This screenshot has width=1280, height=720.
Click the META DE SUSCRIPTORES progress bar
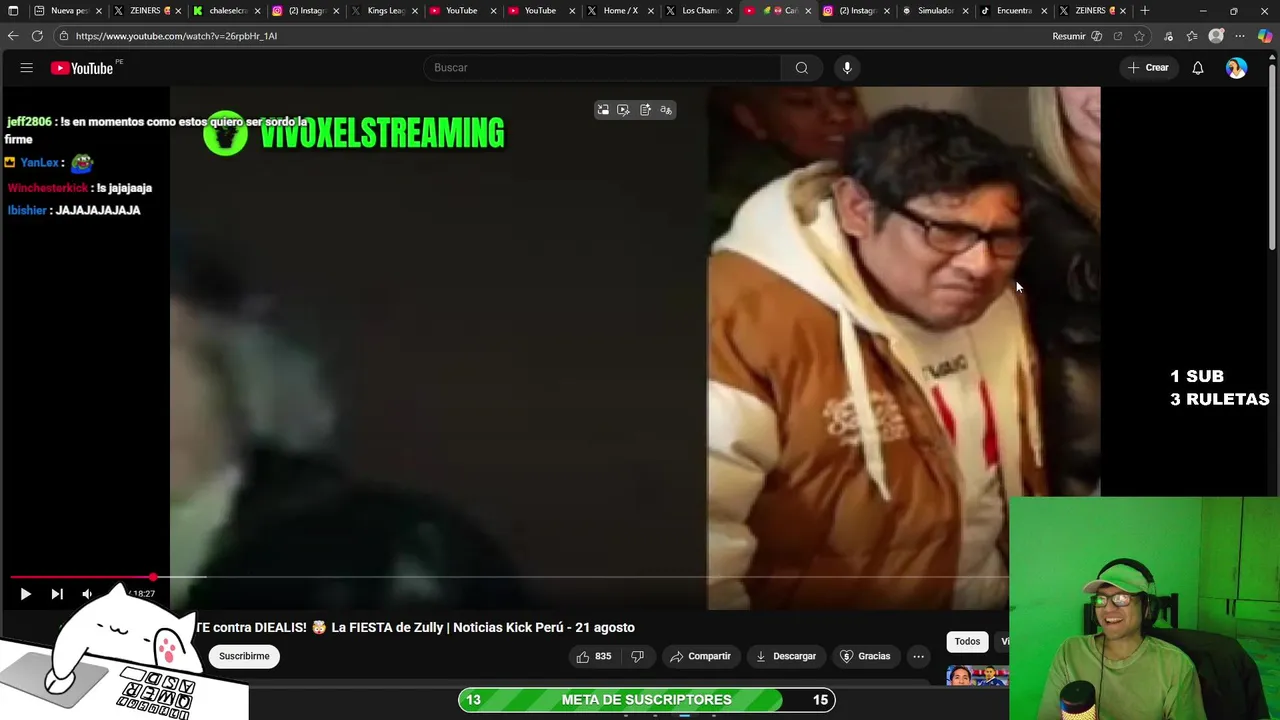647,700
